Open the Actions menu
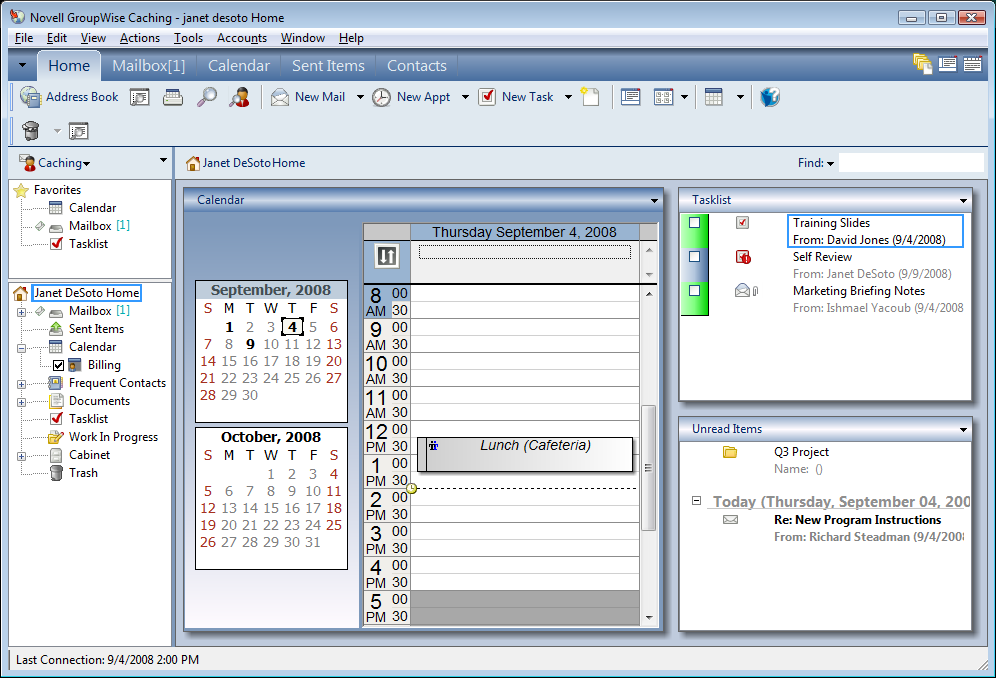Image resolution: width=996 pixels, height=678 pixels. [140, 38]
